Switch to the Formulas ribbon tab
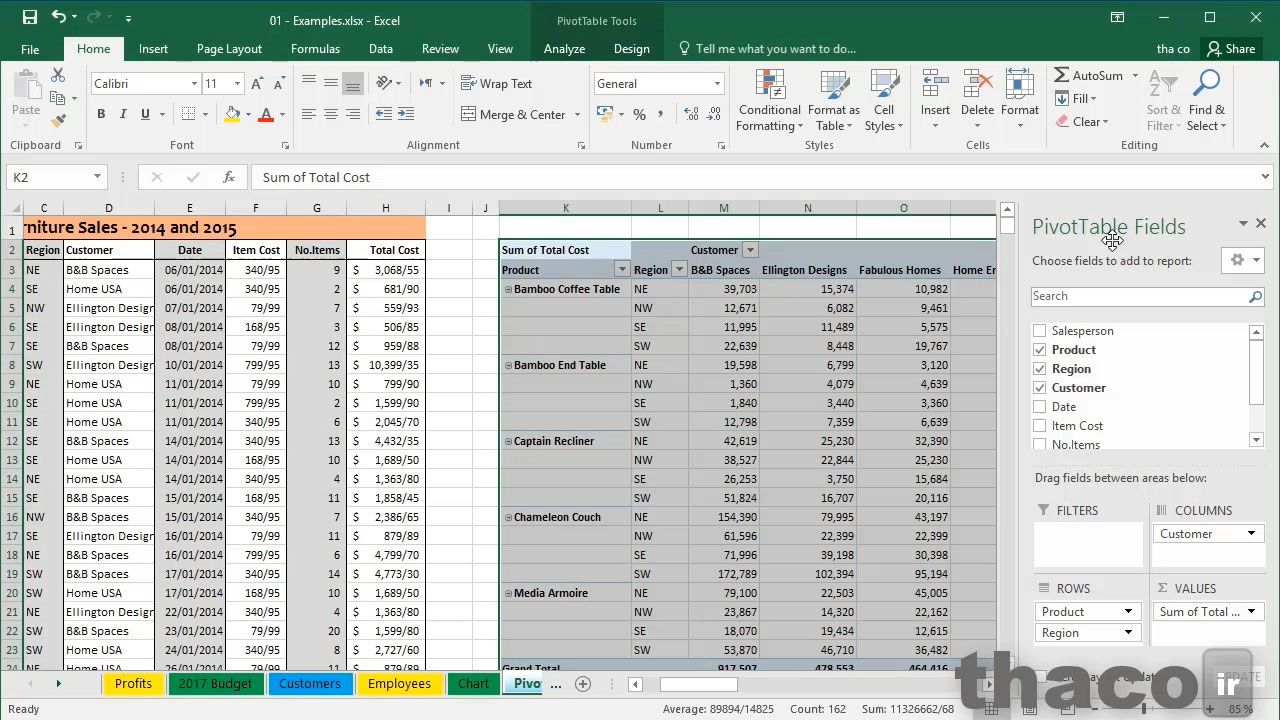 [315, 49]
